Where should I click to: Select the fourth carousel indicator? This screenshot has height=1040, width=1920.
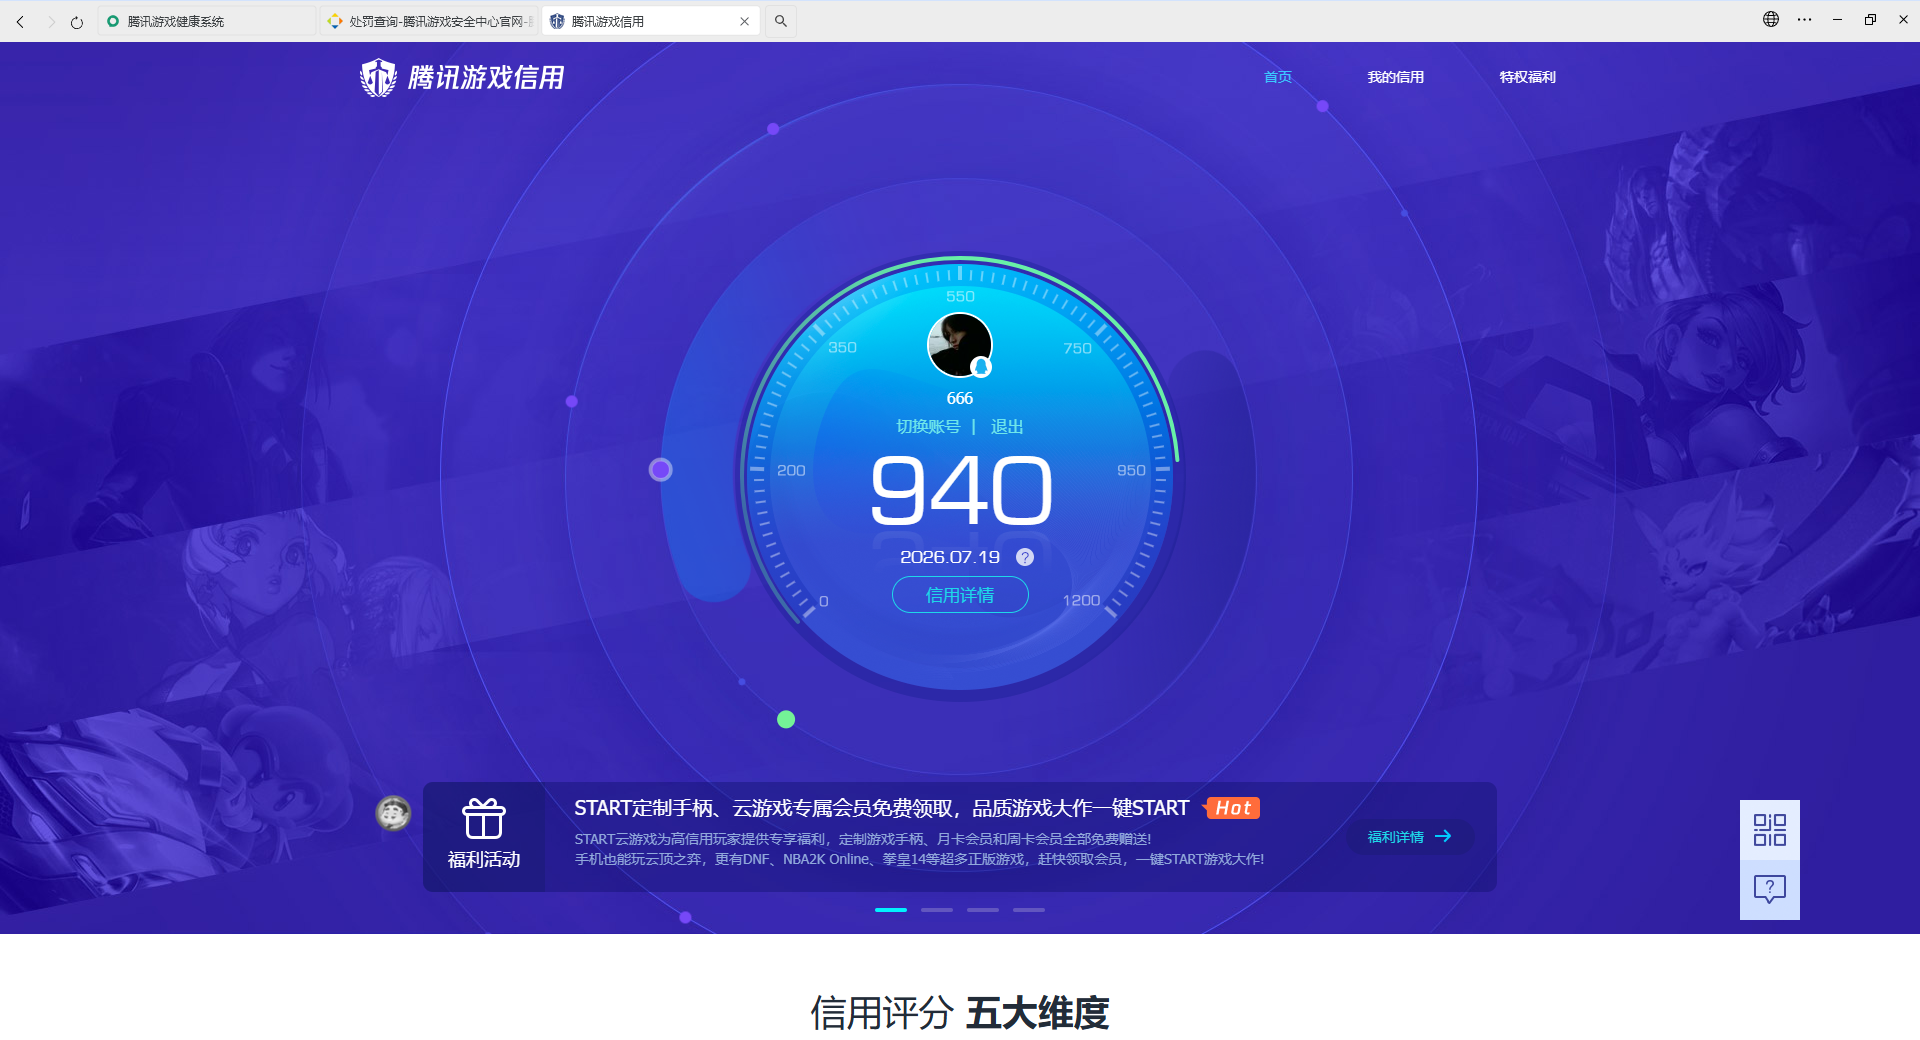tap(1029, 910)
